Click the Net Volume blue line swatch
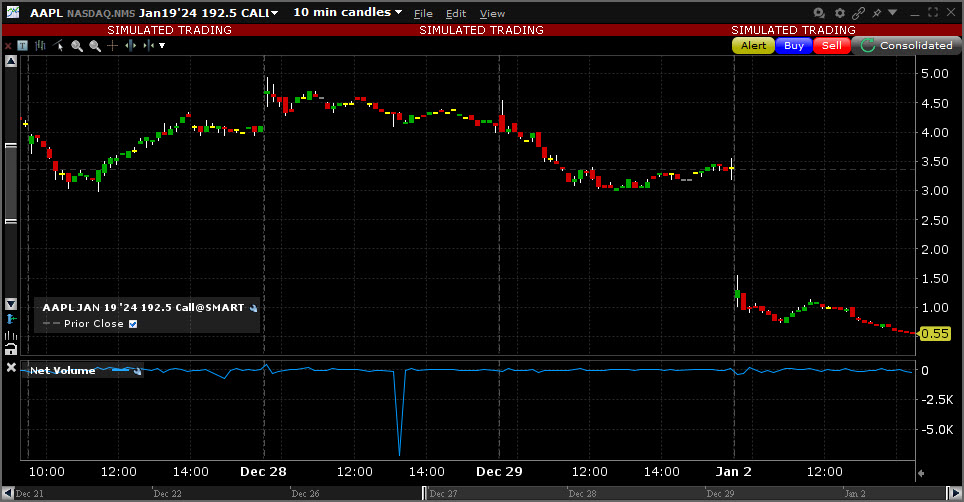 pyautogui.click(x=120, y=370)
